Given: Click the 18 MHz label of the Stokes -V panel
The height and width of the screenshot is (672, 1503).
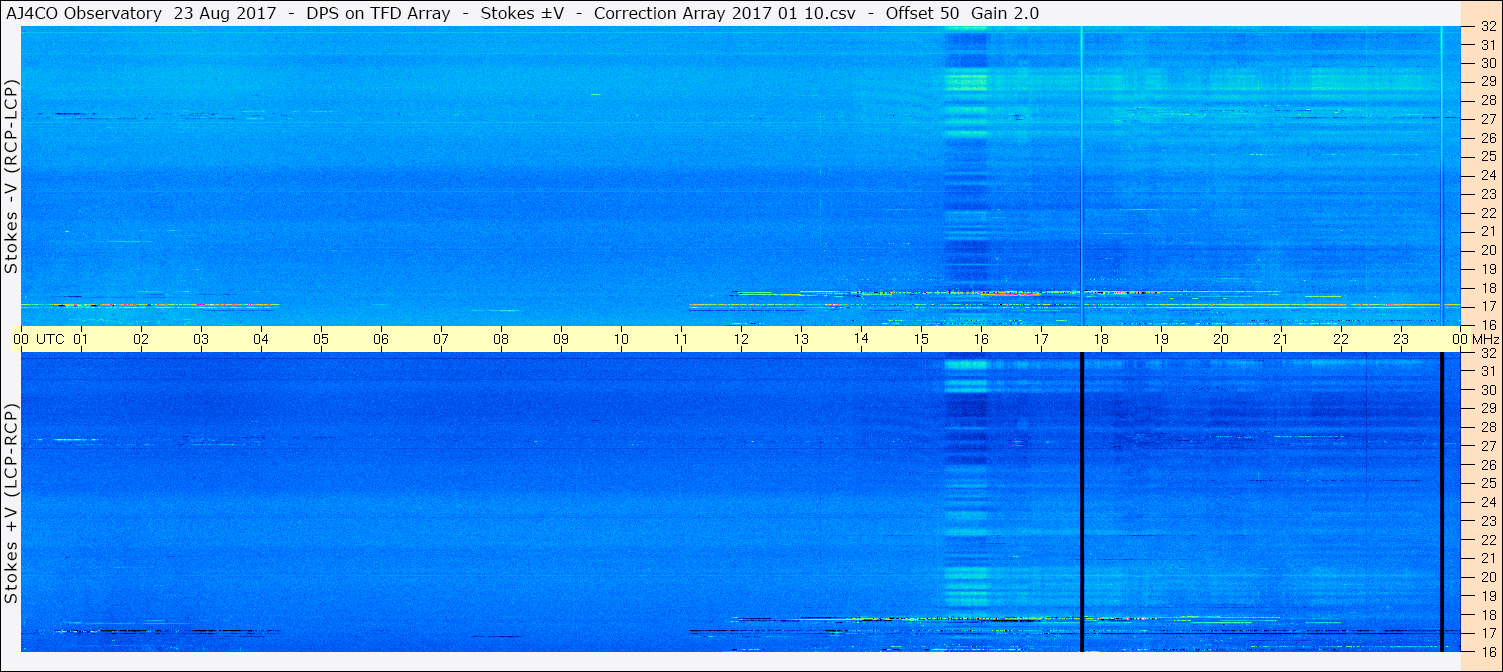Looking at the screenshot, I should 1487,288.
